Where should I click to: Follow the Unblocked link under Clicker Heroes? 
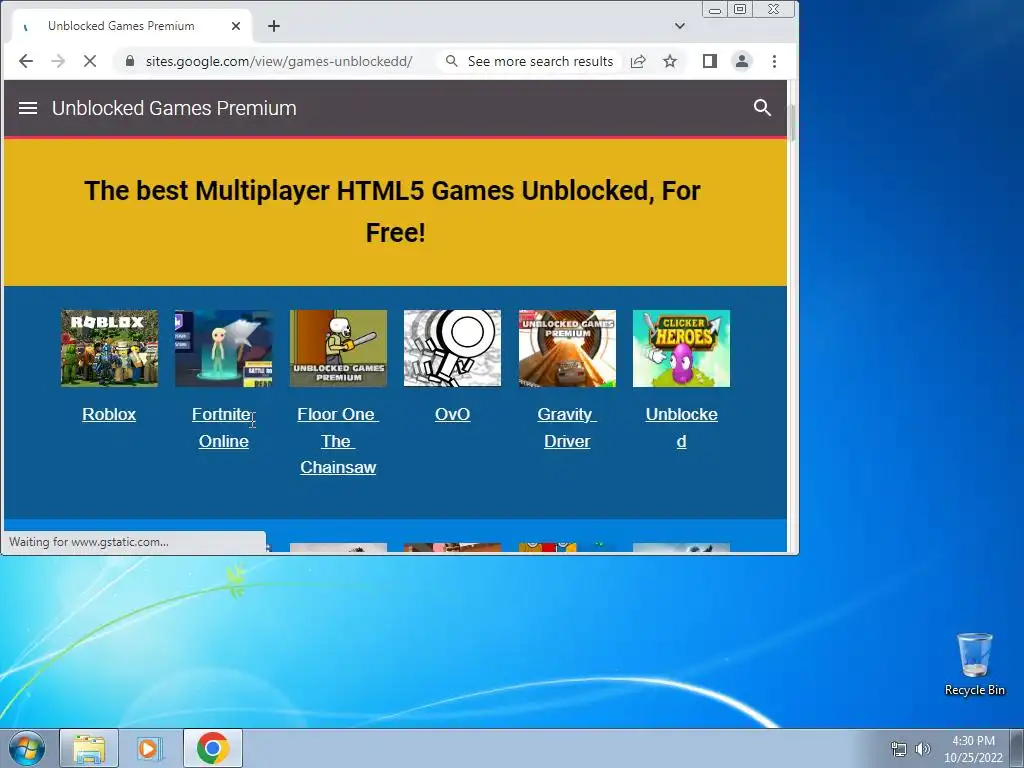681,428
